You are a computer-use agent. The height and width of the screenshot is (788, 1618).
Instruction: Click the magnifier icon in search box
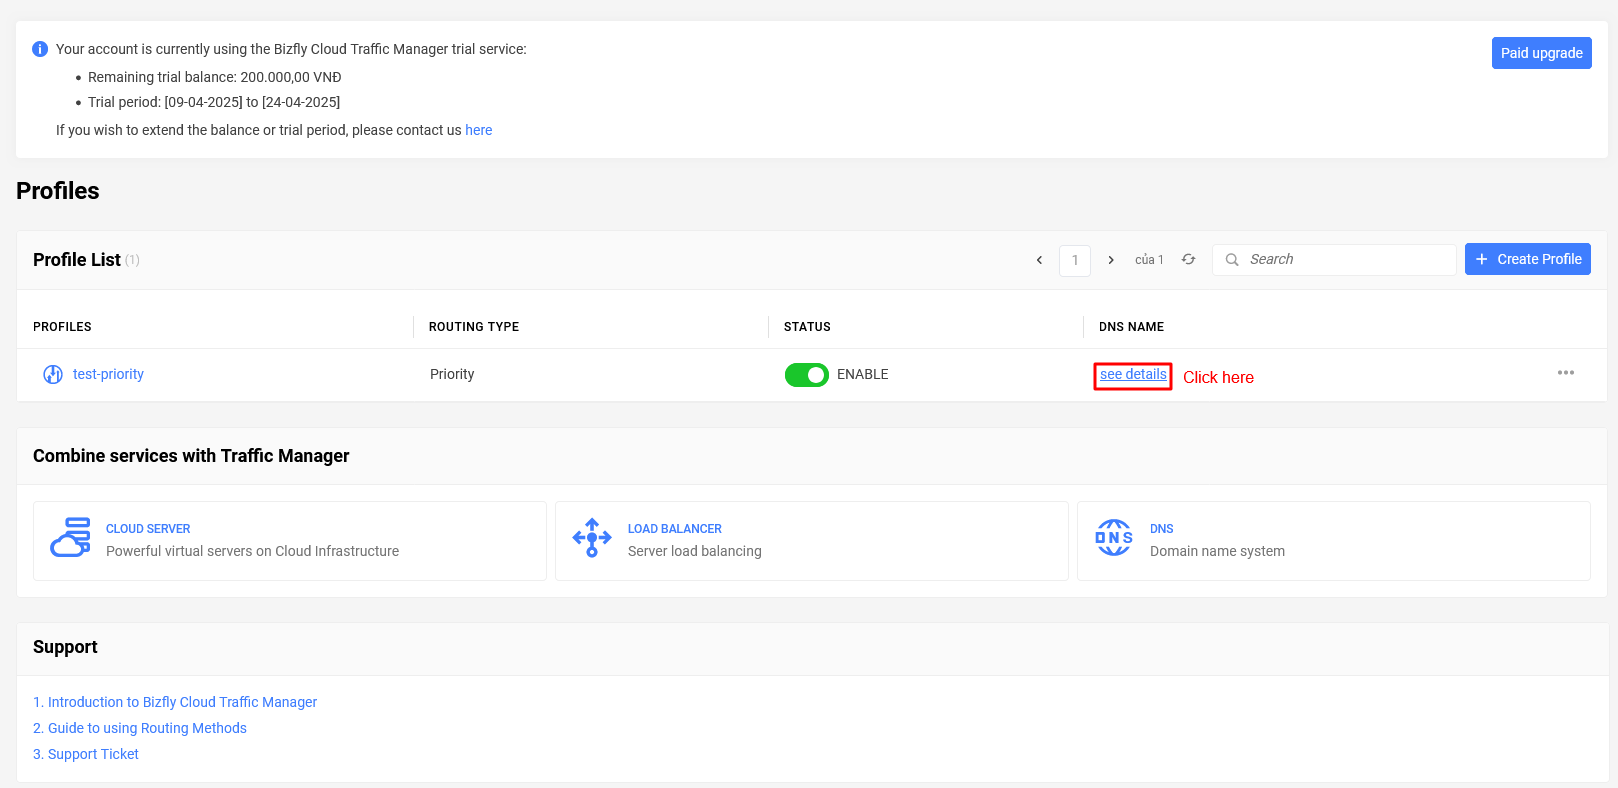point(1232,259)
